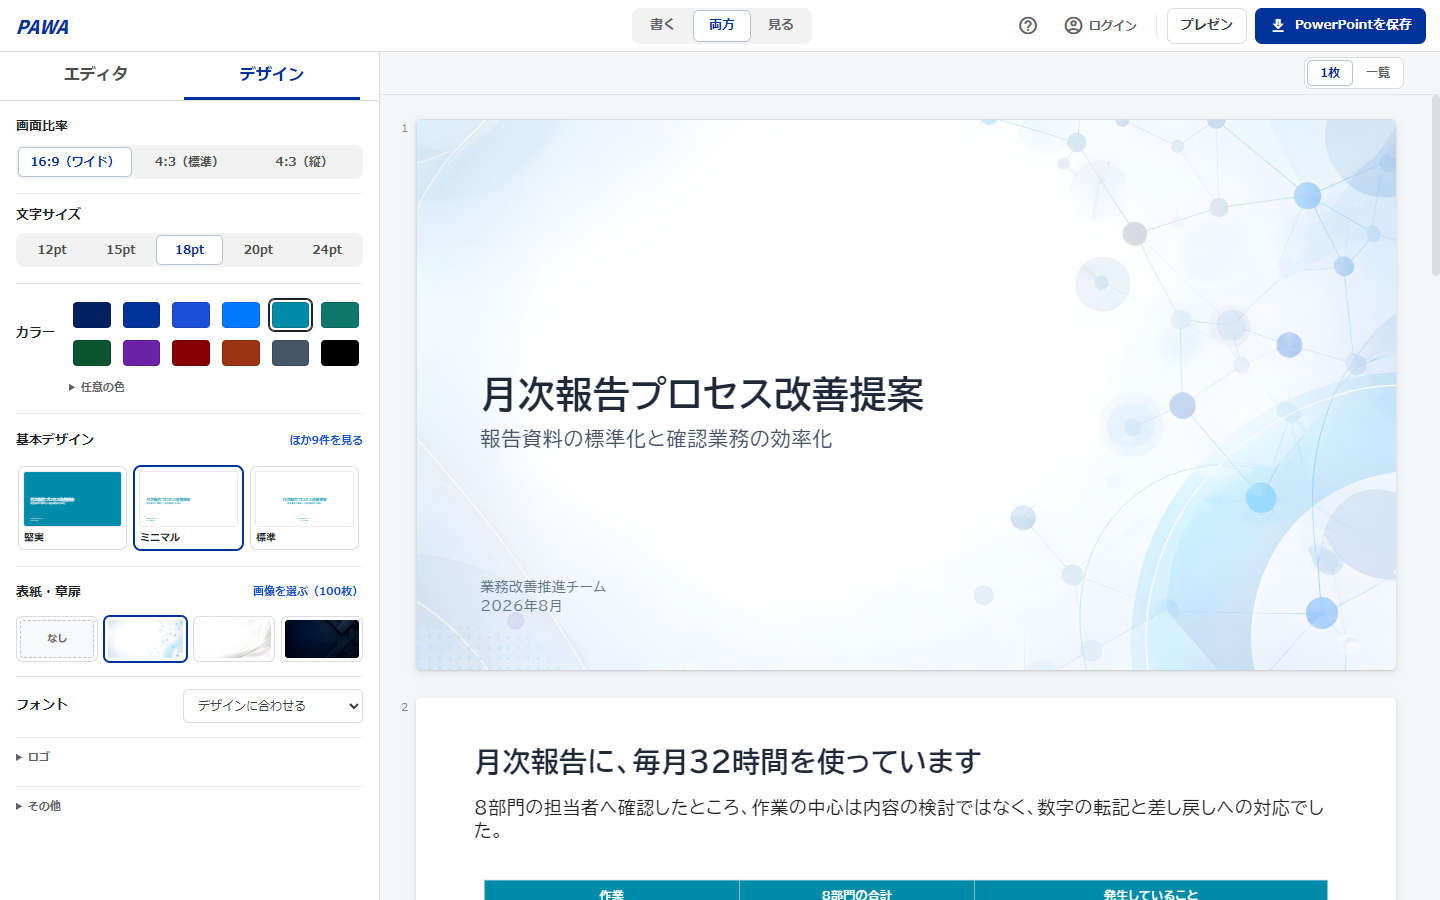
Task: Select the light blue molecule cover image
Action: (x=145, y=639)
